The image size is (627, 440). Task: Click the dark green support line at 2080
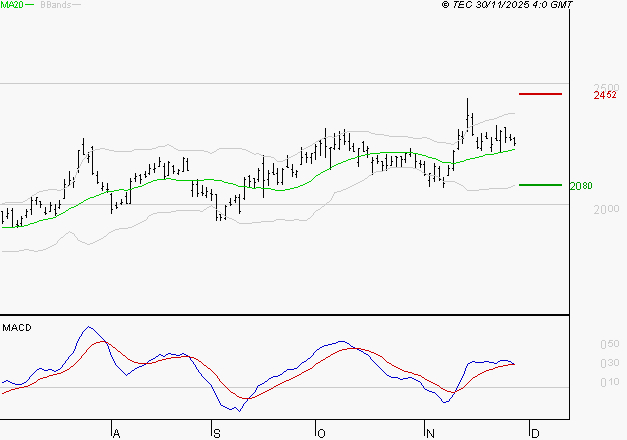tap(540, 185)
